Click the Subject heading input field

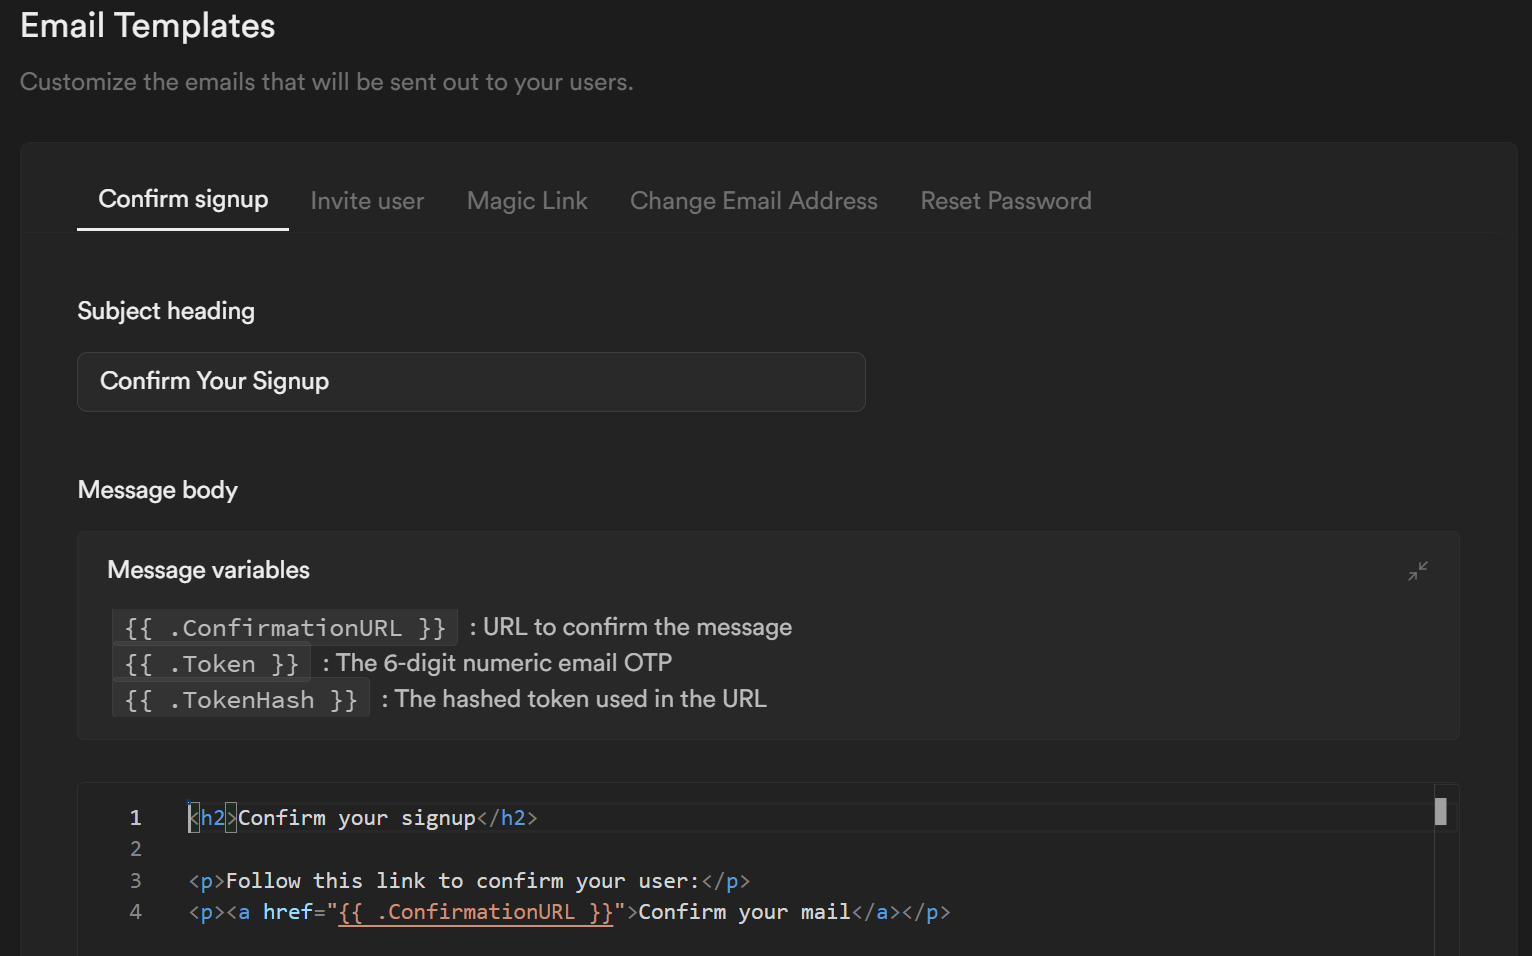pos(471,382)
